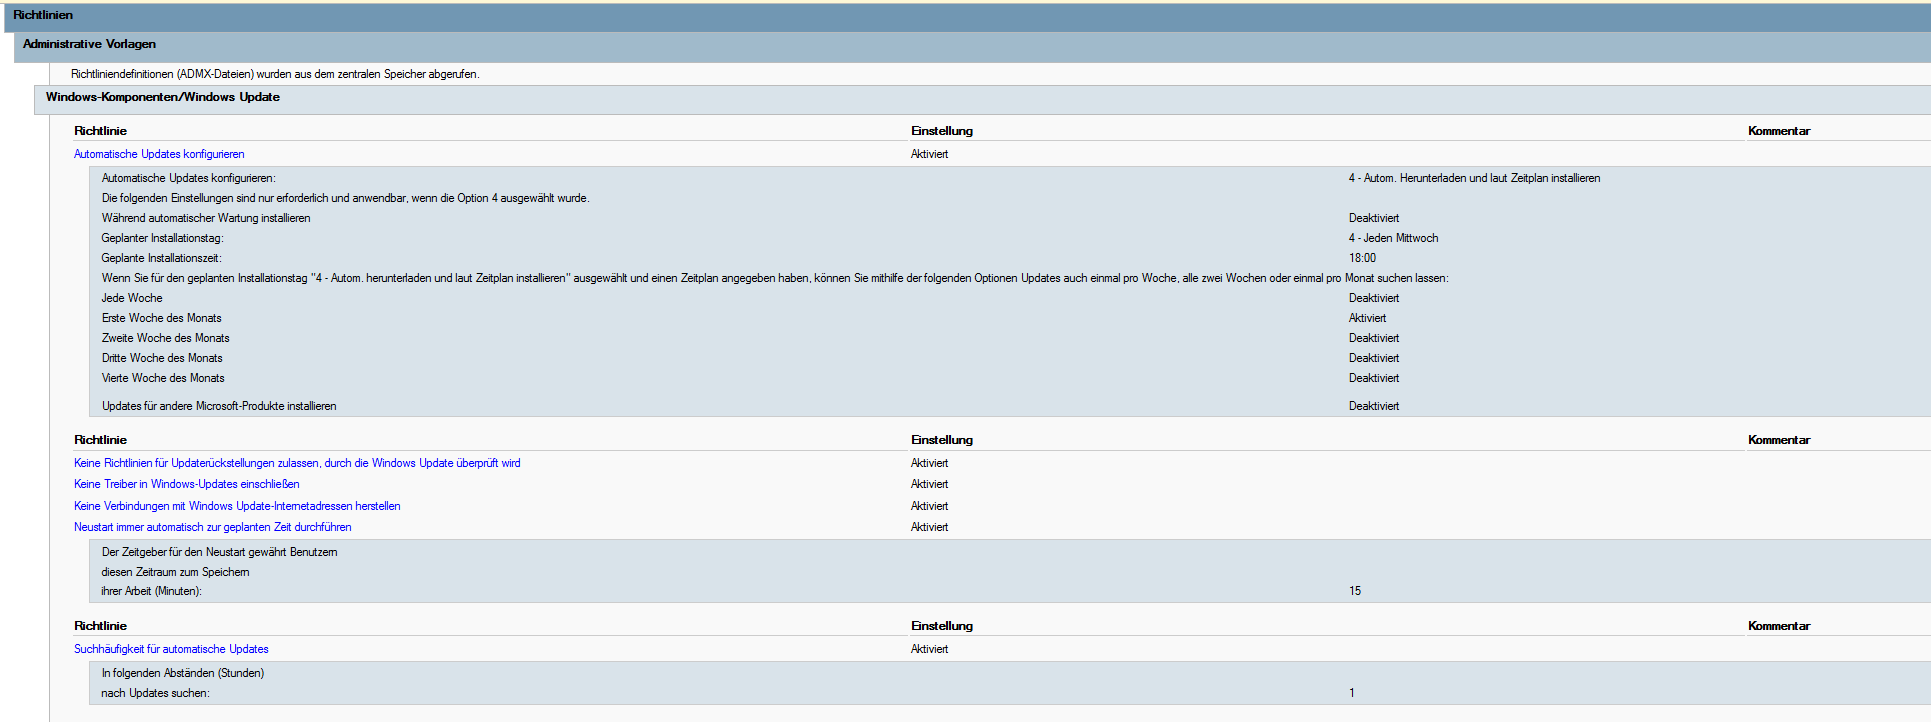Select the value 4 - Jeden Mittwoch

point(1393,238)
